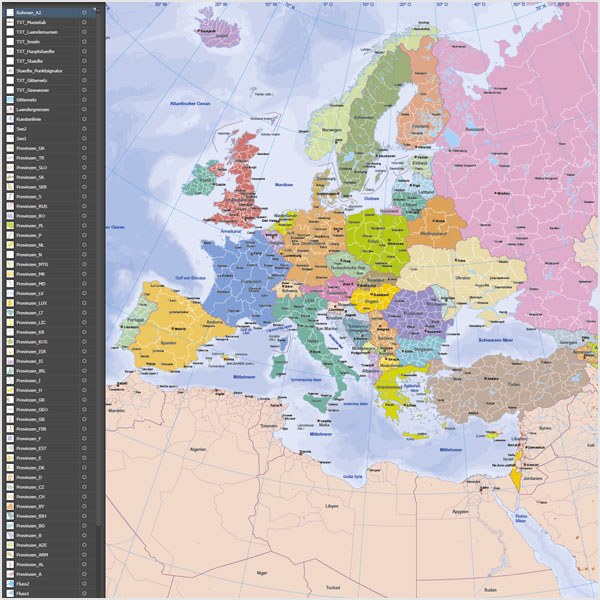Screen dimensions: 600x600
Task: Click the Fluss2 layer target circle
Action: (x=84, y=583)
